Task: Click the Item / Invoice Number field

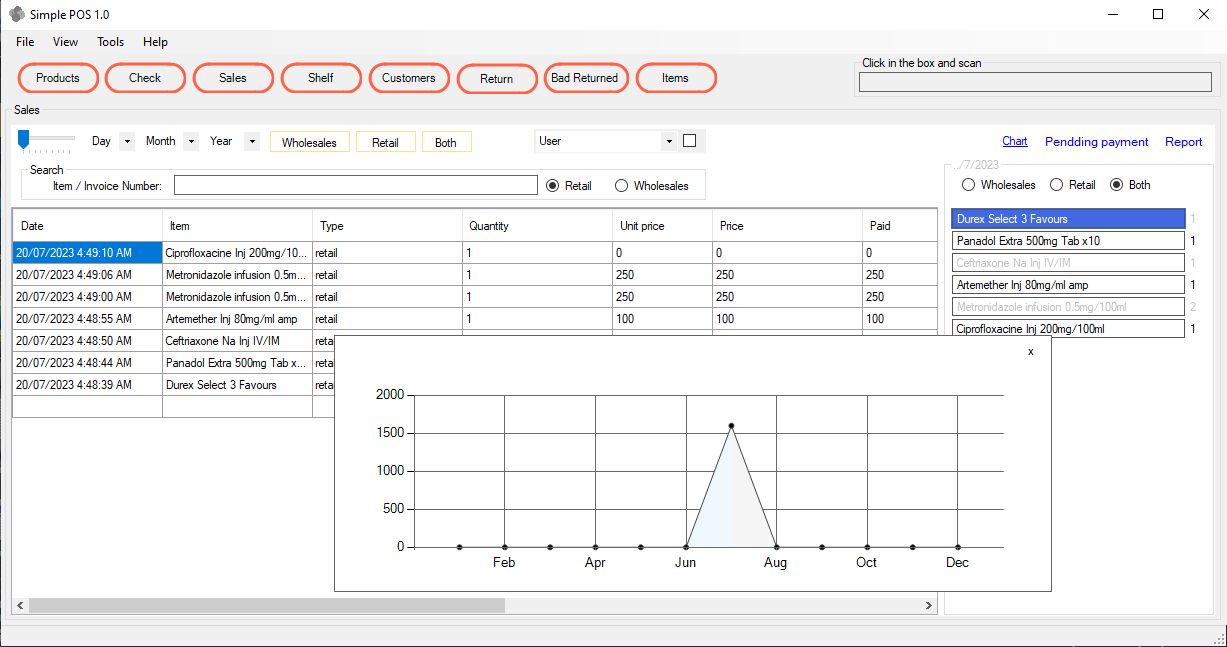Action: click(355, 185)
